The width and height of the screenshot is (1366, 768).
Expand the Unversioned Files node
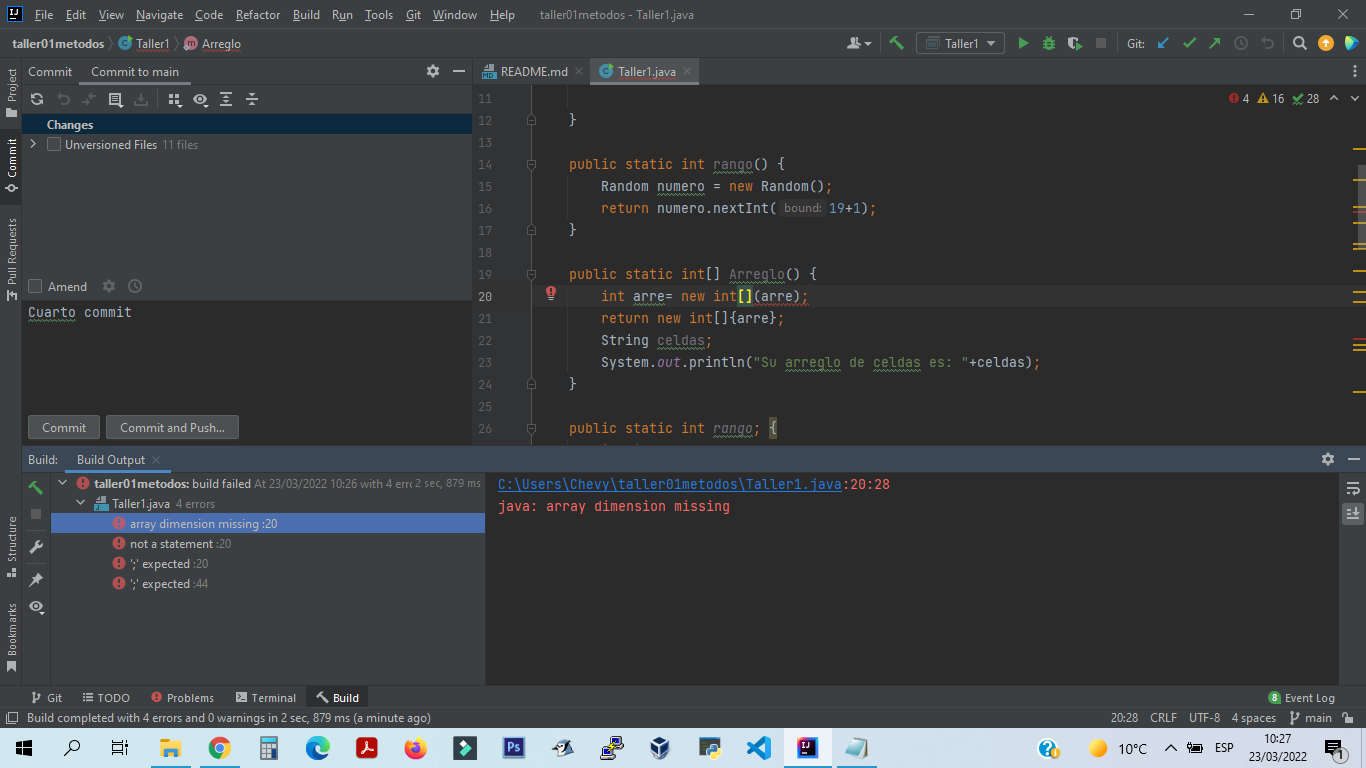34,144
